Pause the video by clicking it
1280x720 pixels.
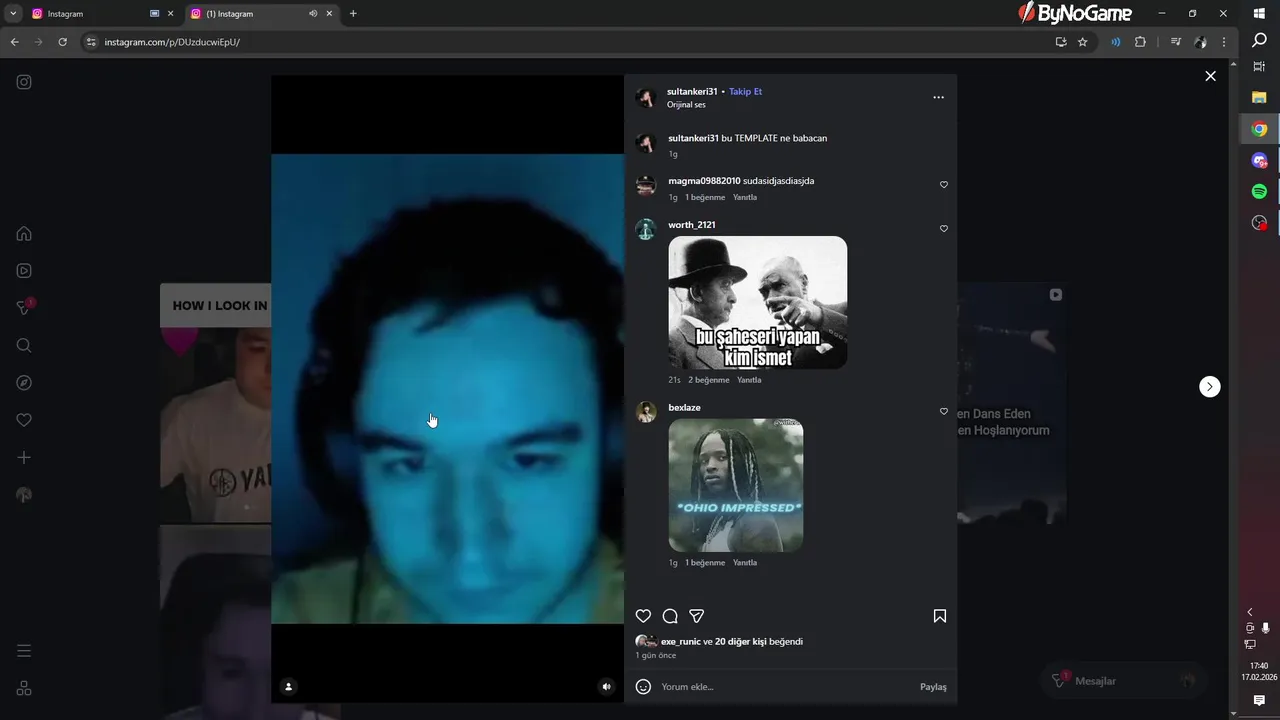pyautogui.click(x=447, y=389)
